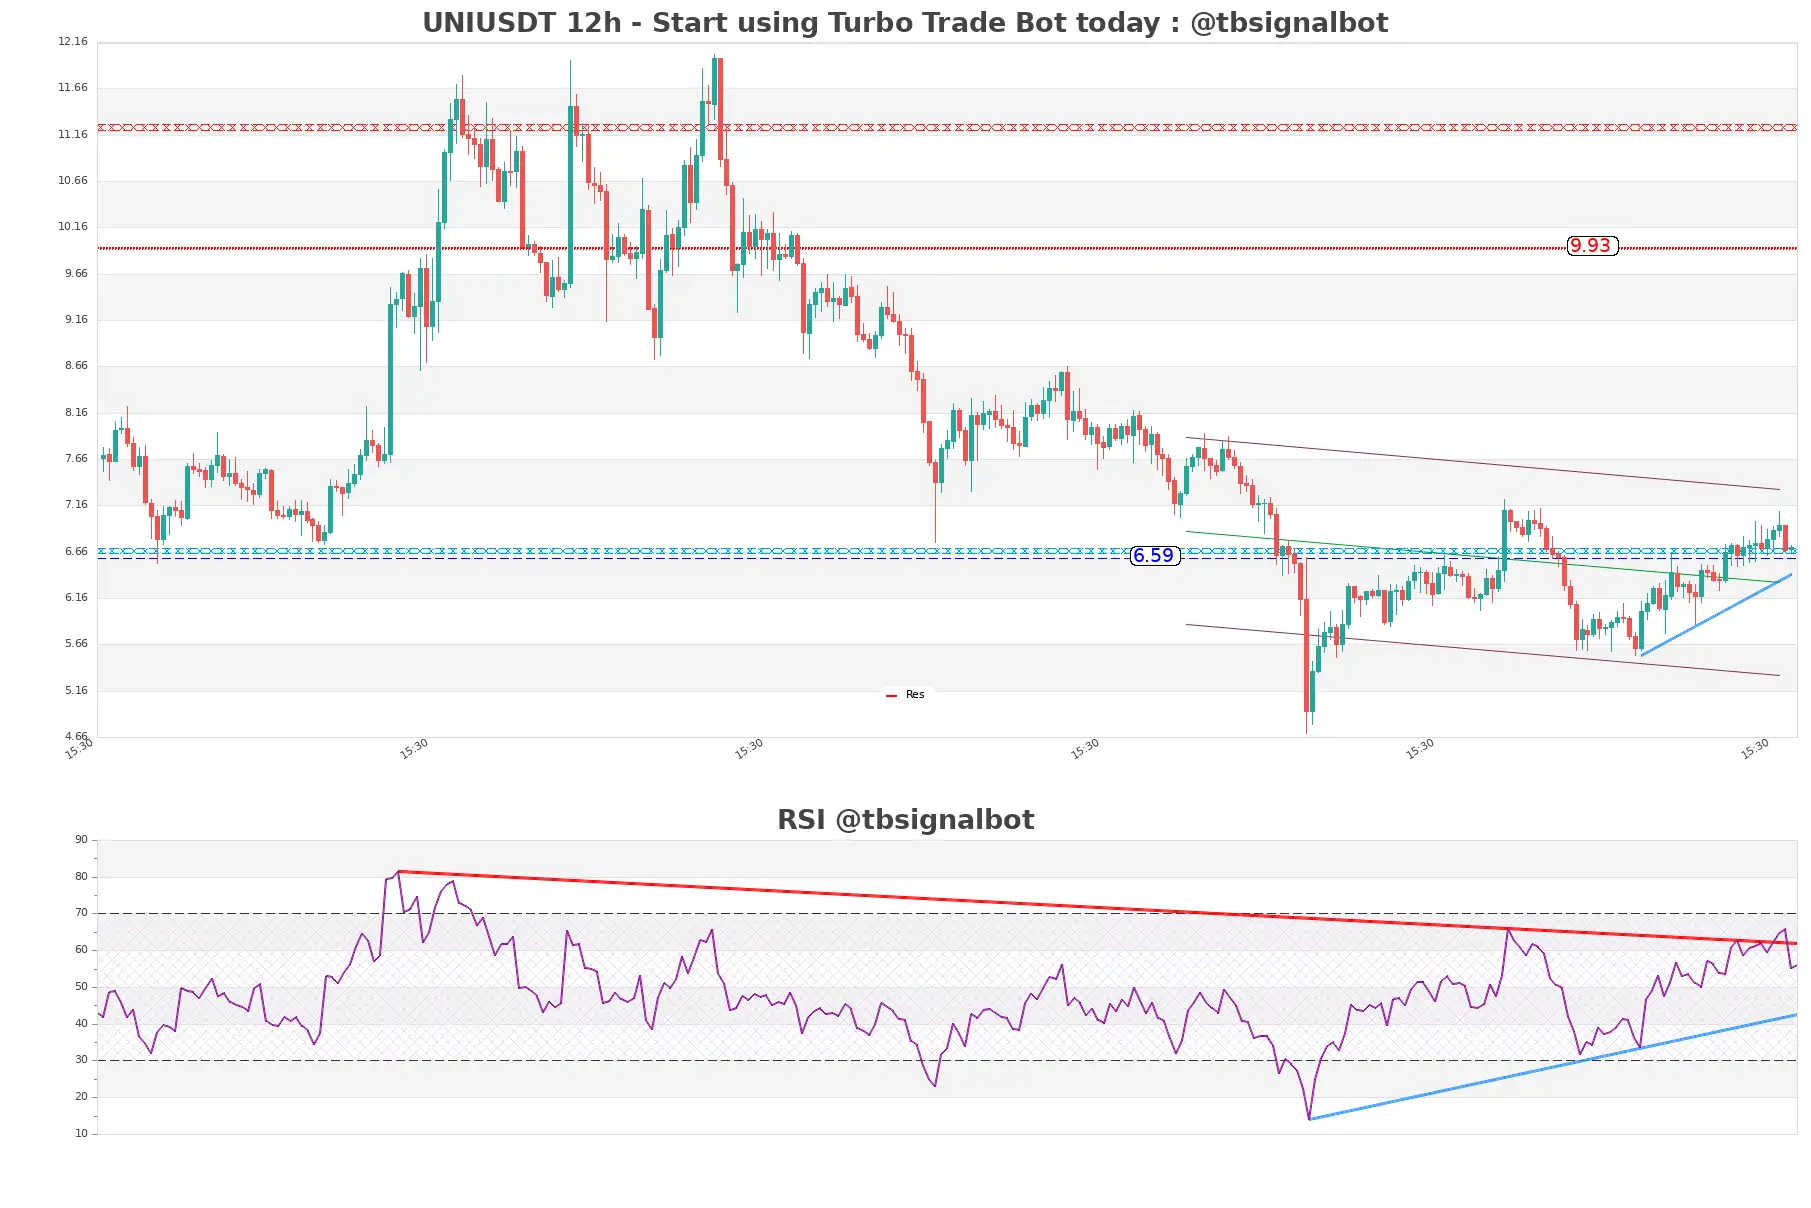
Task: Click the 11.66 price axis label
Action: coord(73,88)
